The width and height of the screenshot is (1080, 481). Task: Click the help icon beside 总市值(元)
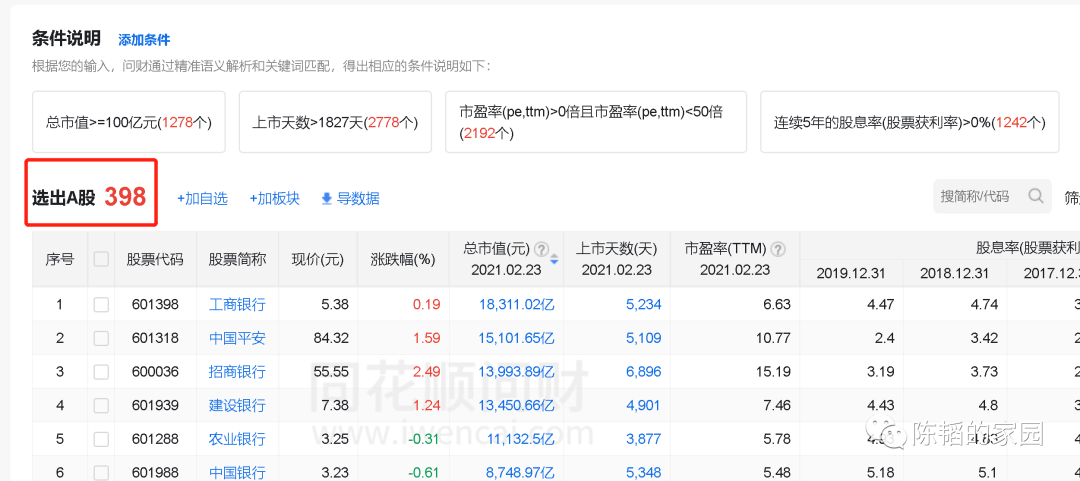(x=541, y=249)
